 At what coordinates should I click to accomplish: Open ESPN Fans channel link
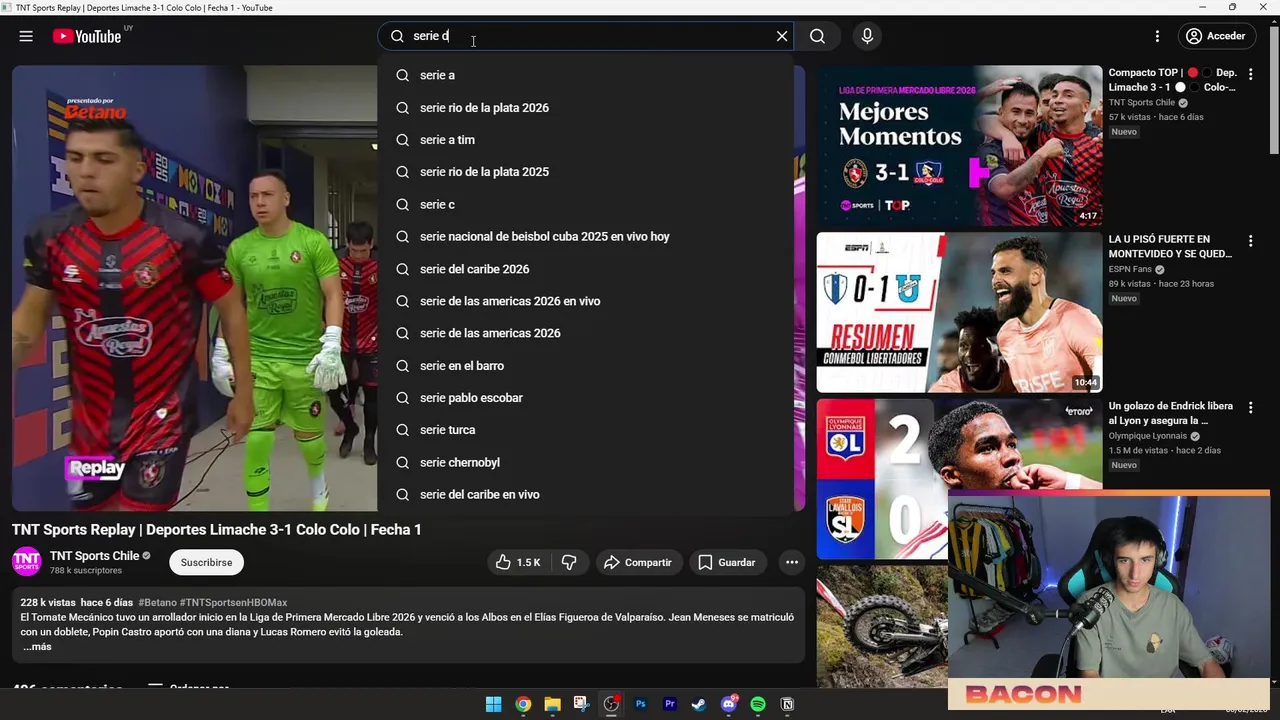pos(1131,269)
